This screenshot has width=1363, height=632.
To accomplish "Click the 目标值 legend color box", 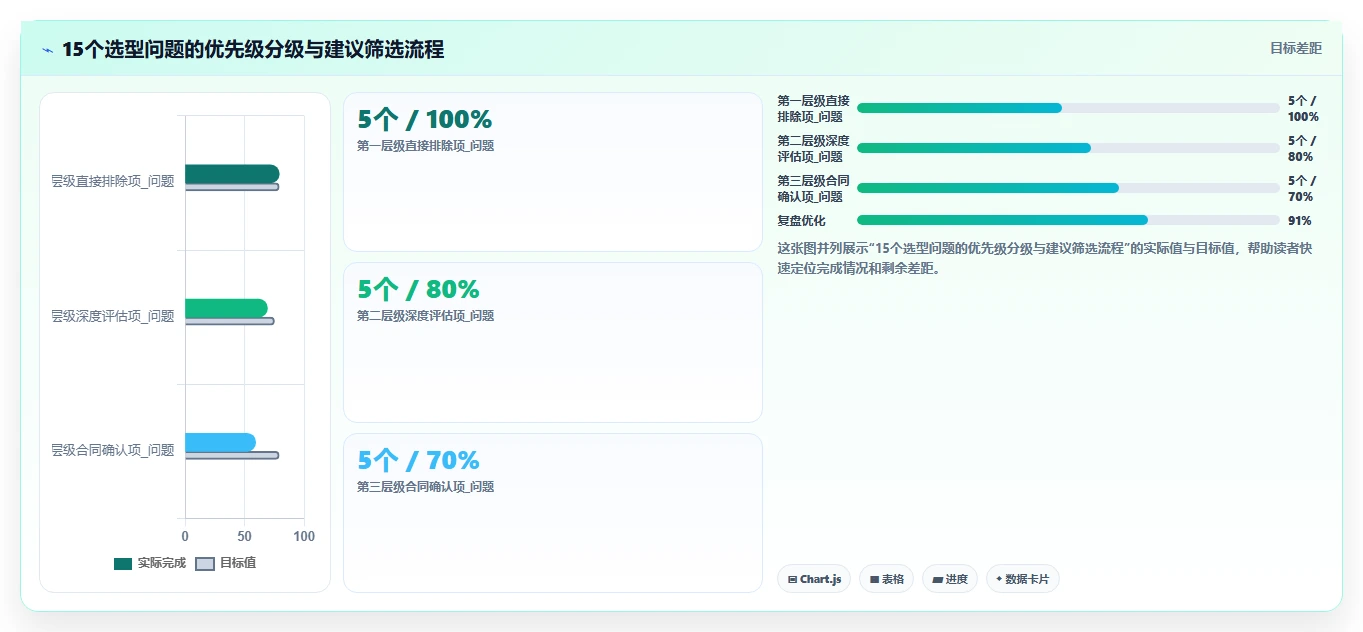I will 204,564.
